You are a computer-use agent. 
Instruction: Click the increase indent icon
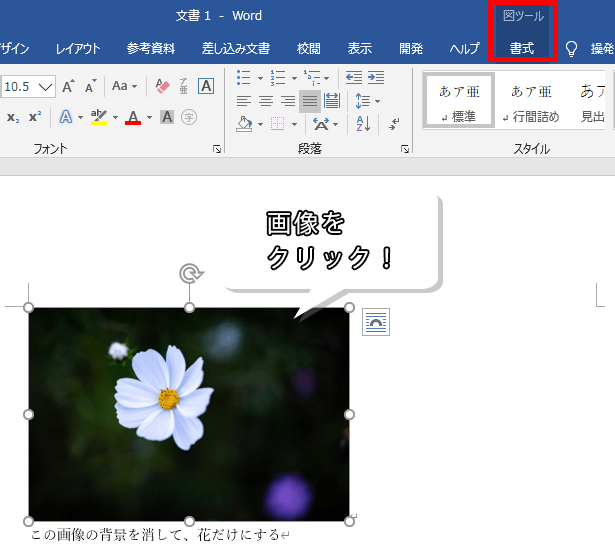tap(375, 77)
